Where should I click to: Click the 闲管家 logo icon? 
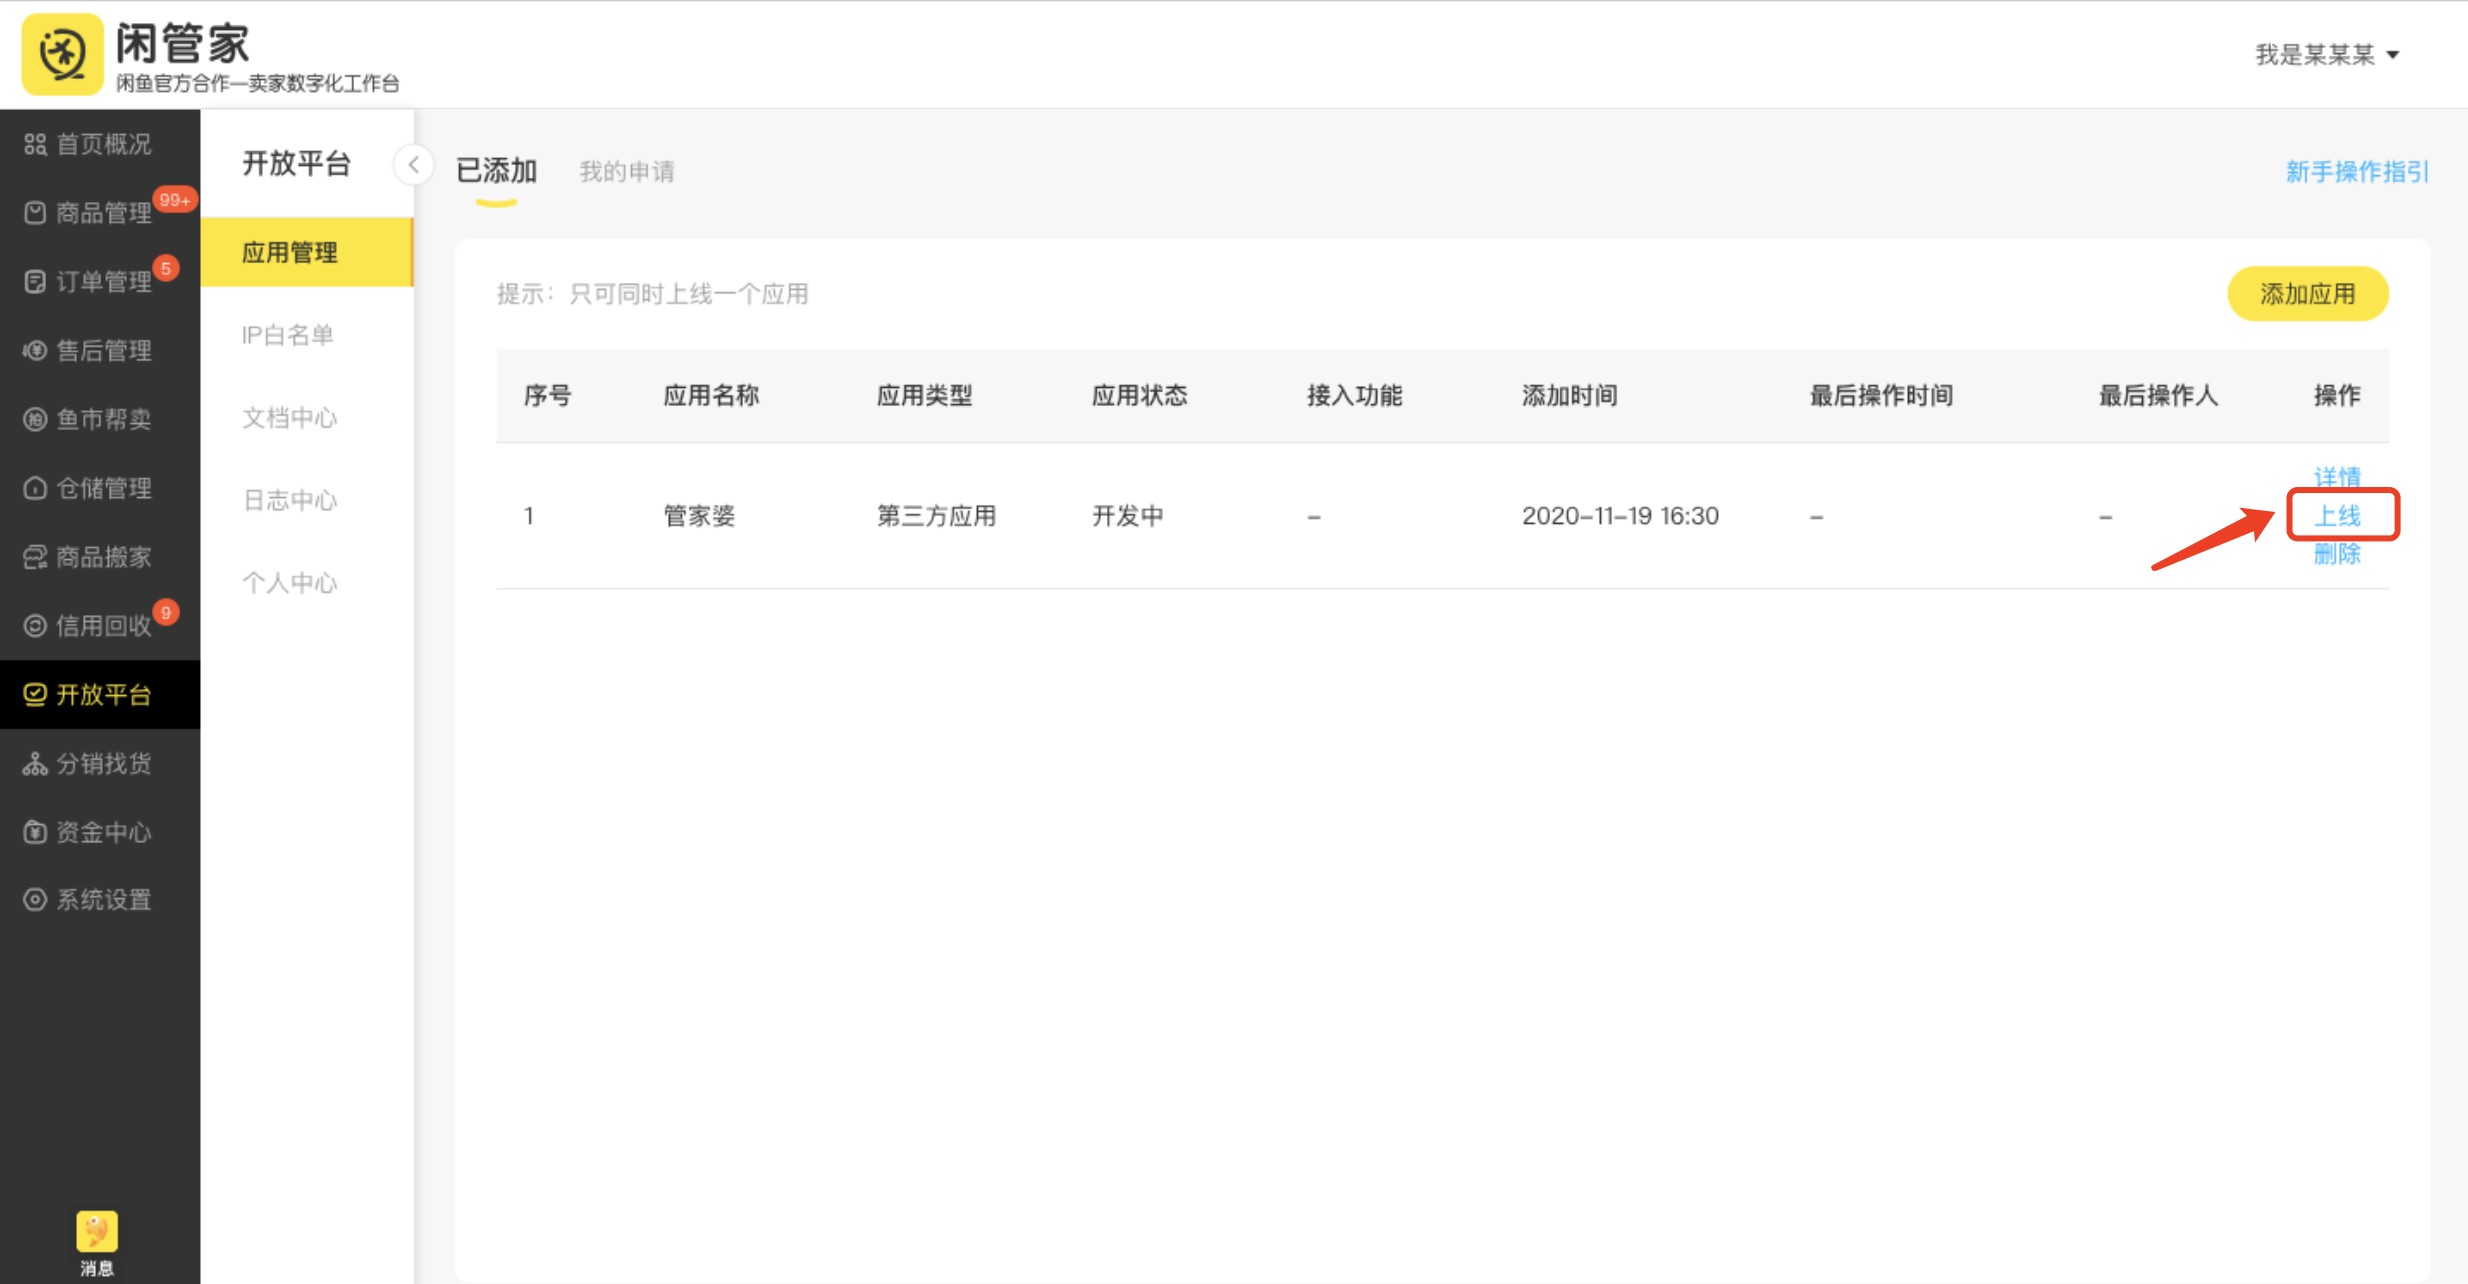point(62,54)
